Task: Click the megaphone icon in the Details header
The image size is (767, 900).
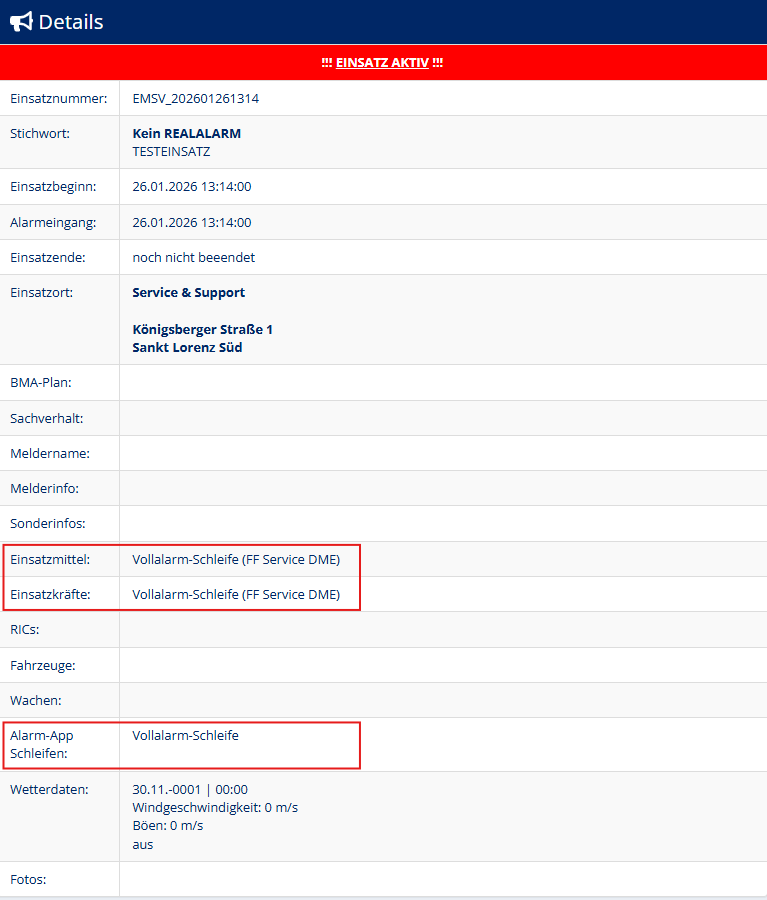Action: pos(21,22)
